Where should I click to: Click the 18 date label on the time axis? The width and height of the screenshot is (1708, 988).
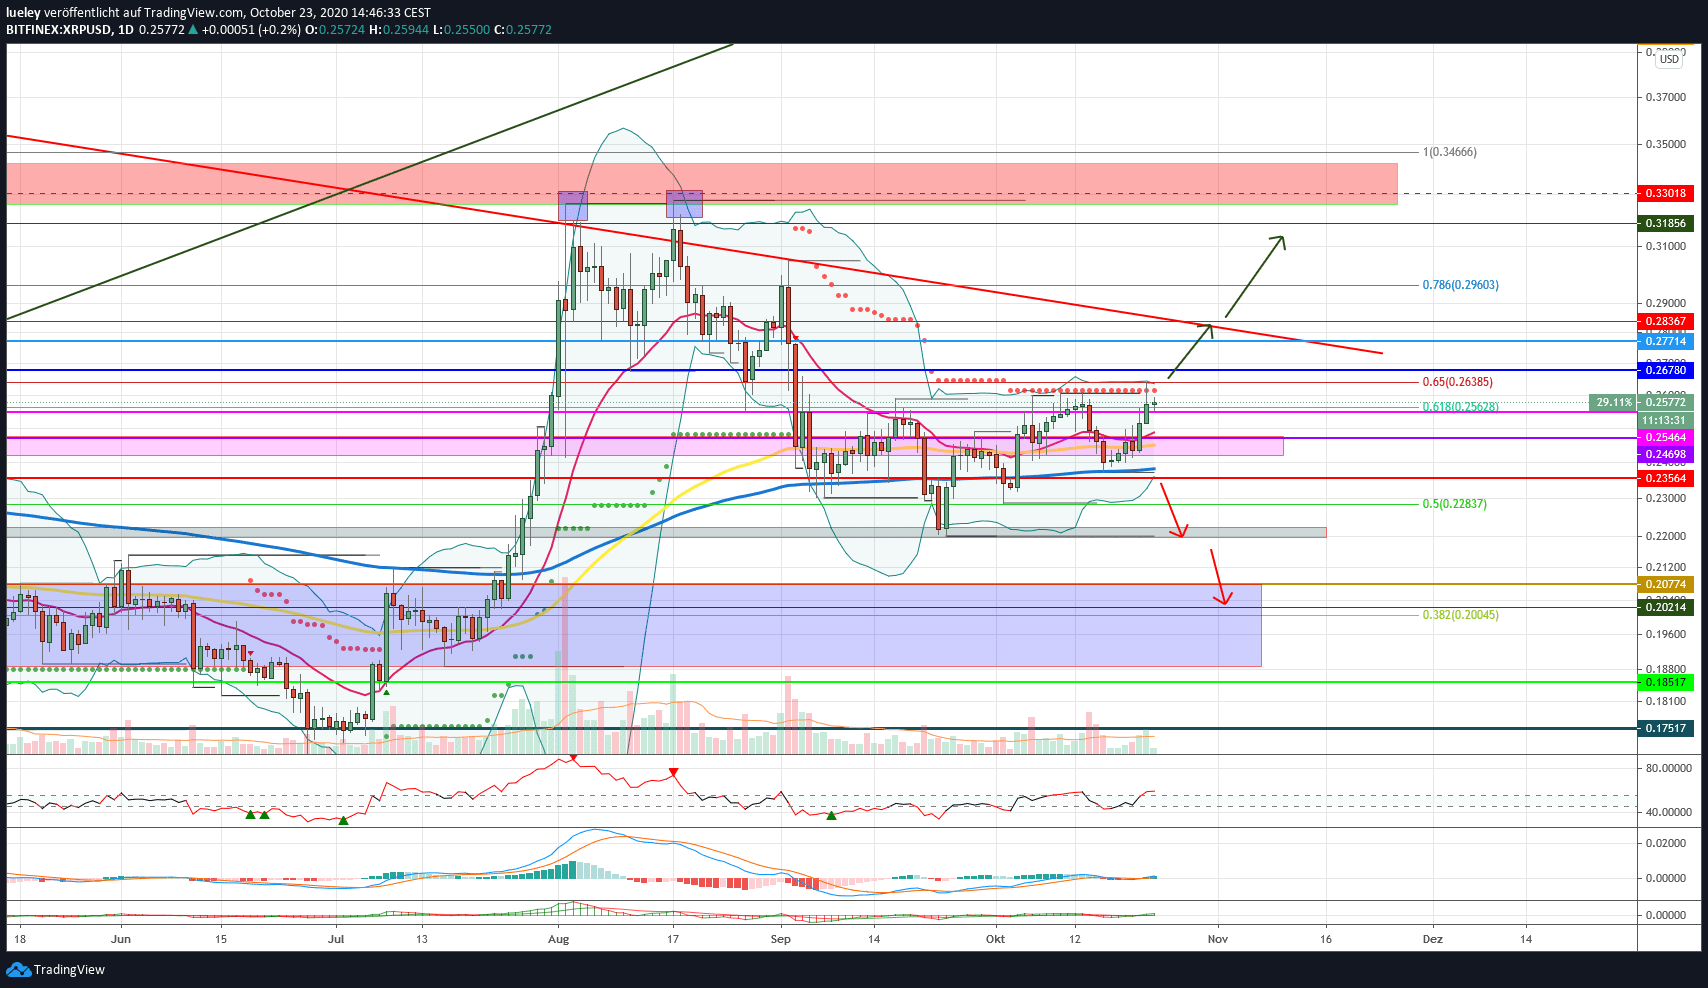[x=21, y=939]
